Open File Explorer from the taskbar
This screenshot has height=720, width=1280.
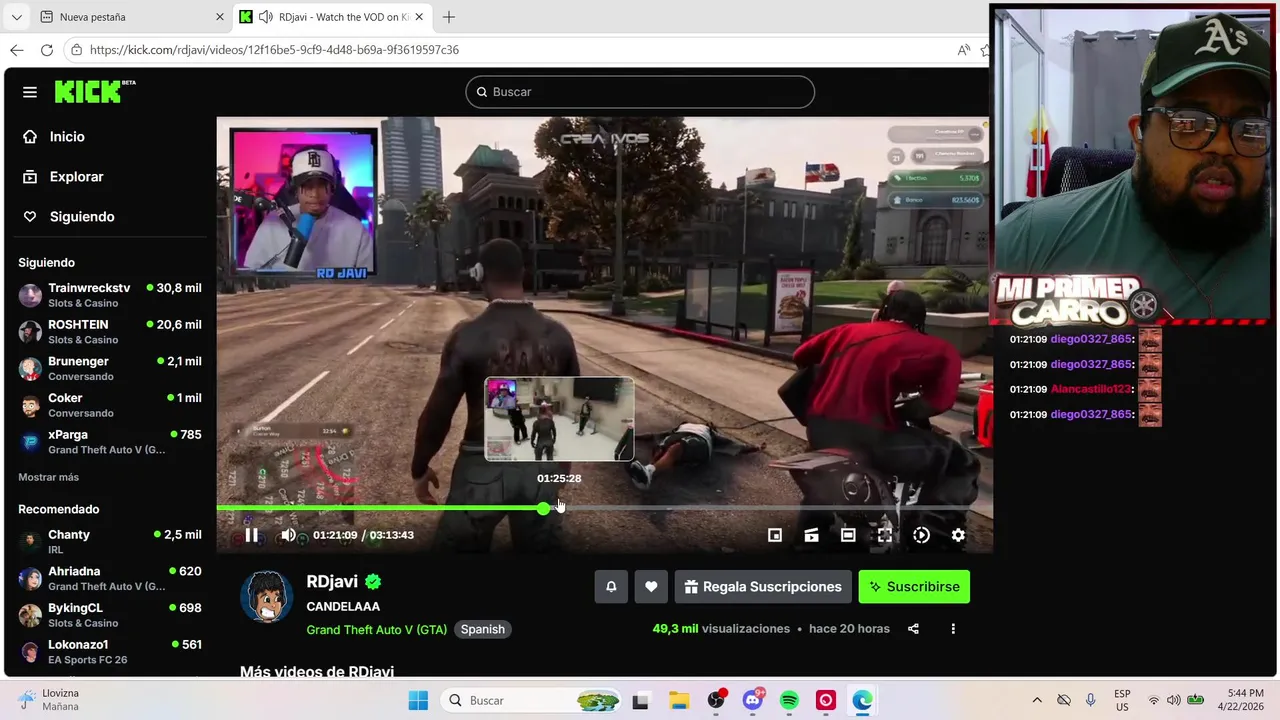679,701
